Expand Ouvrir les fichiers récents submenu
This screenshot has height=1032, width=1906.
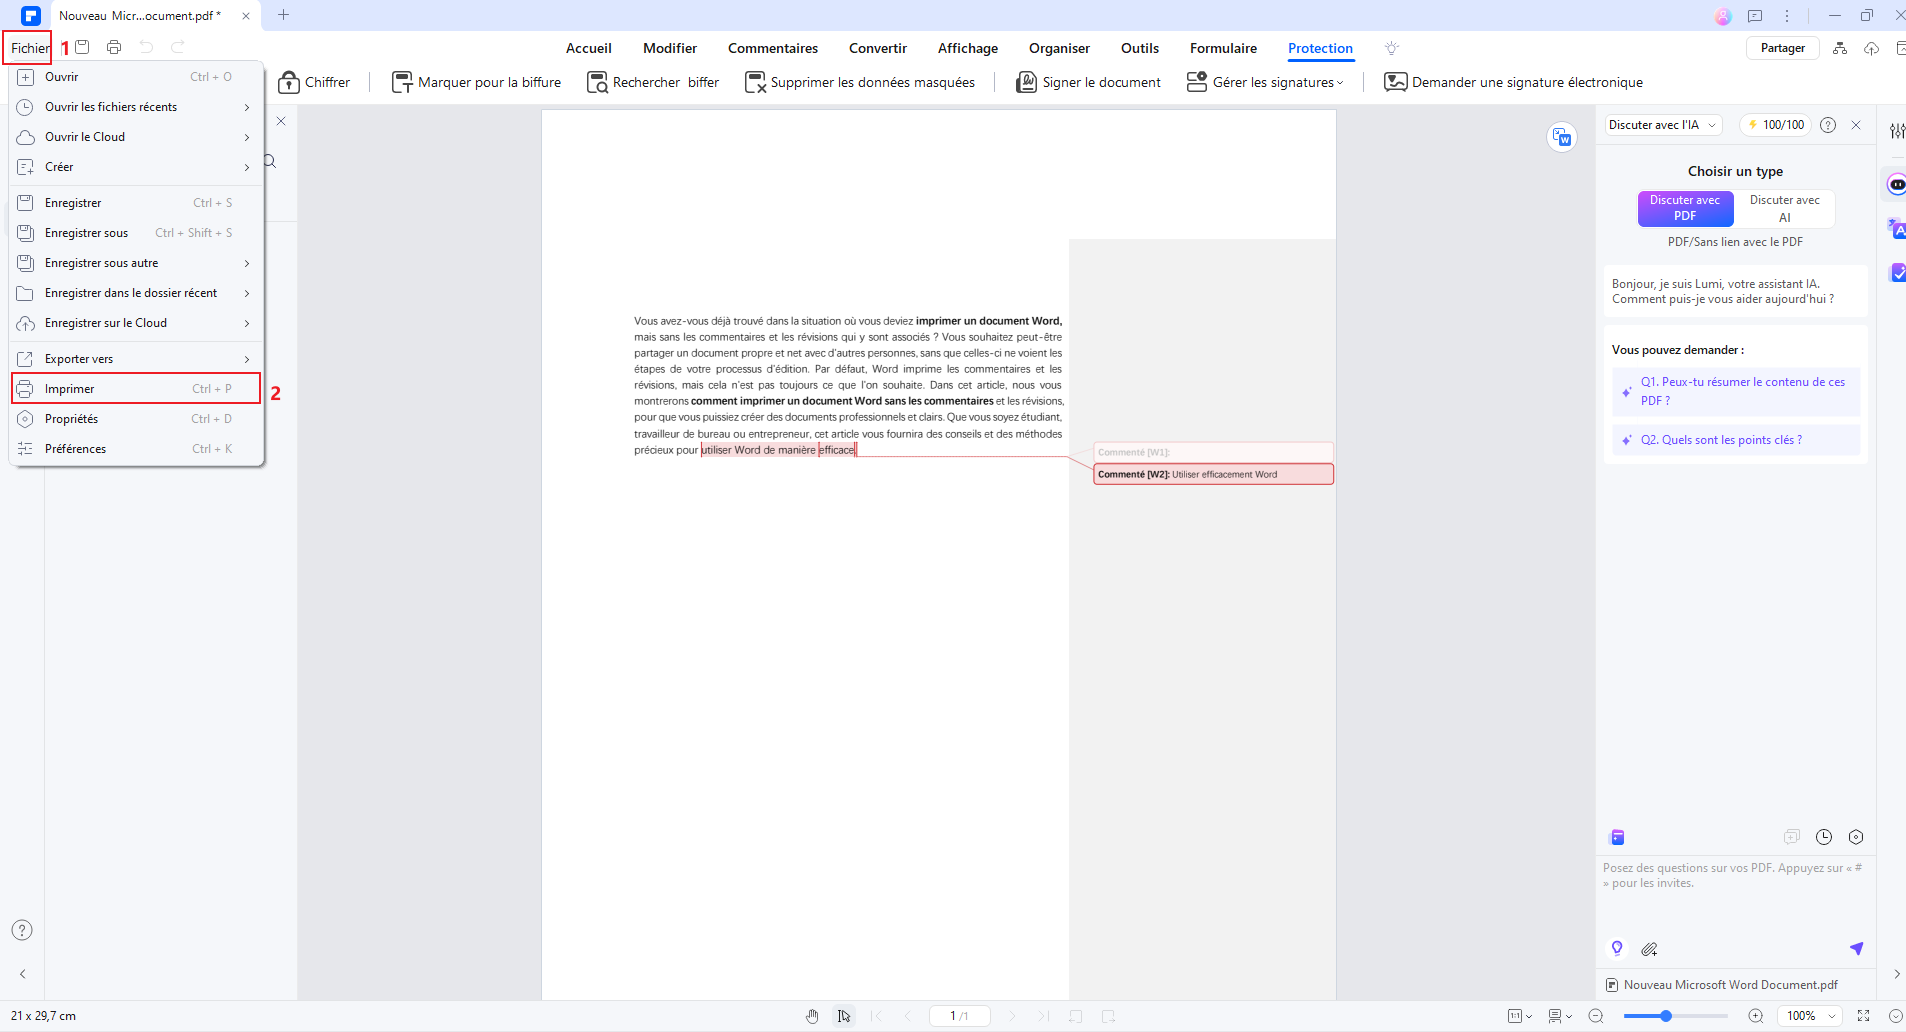click(x=136, y=107)
